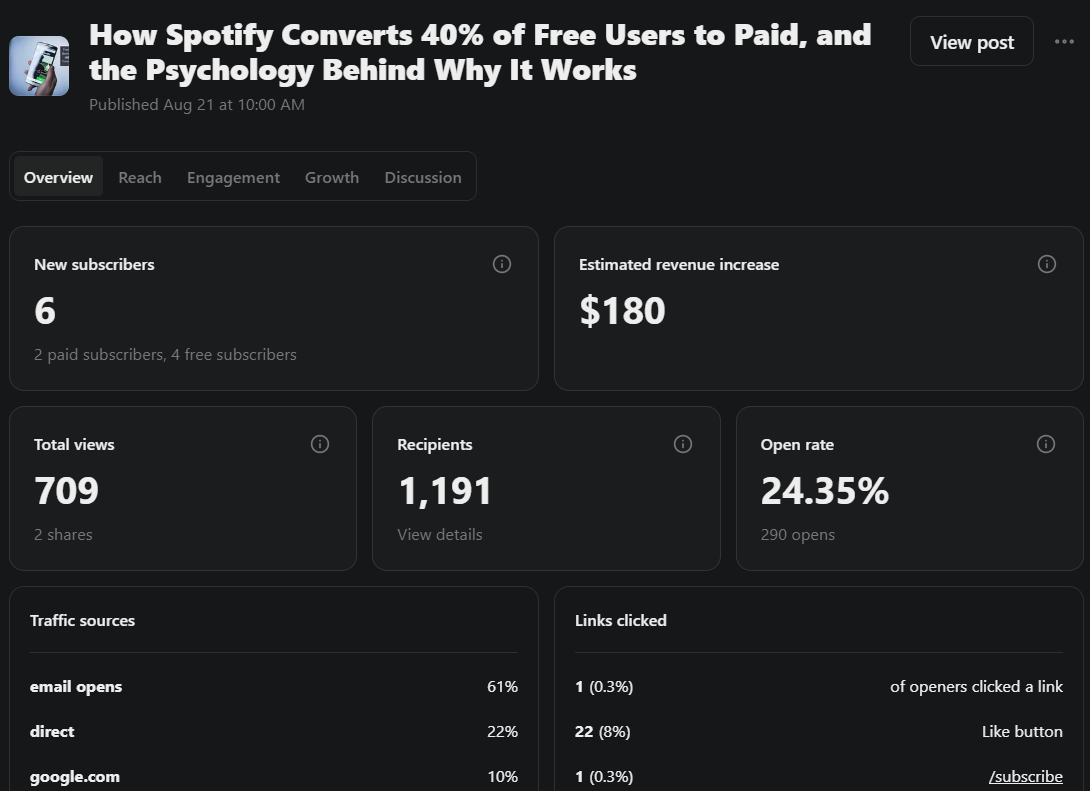Click the 'Recipients' card label
The height and width of the screenshot is (791, 1090).
(434, 444)
